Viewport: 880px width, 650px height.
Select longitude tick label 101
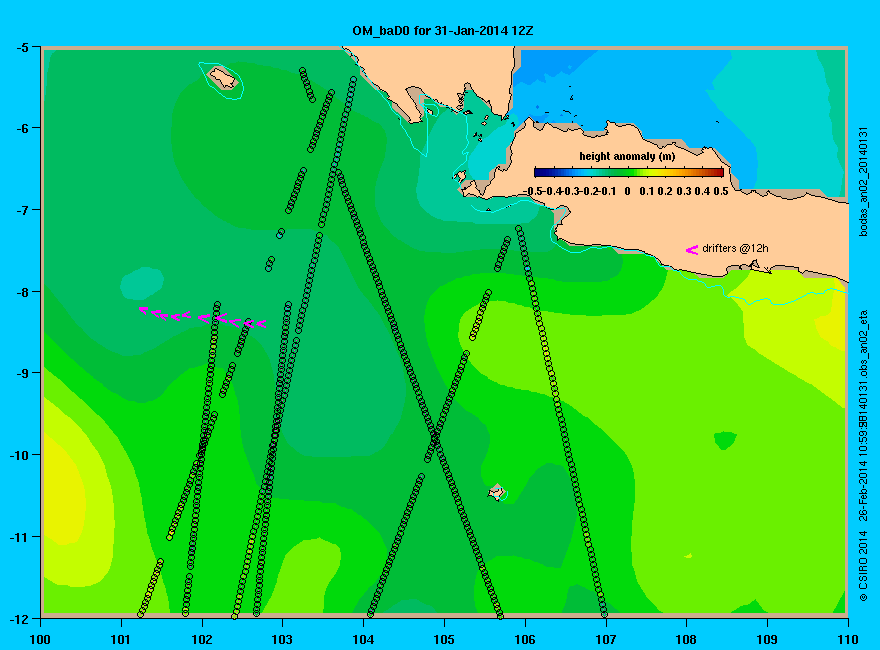(121, 639)
